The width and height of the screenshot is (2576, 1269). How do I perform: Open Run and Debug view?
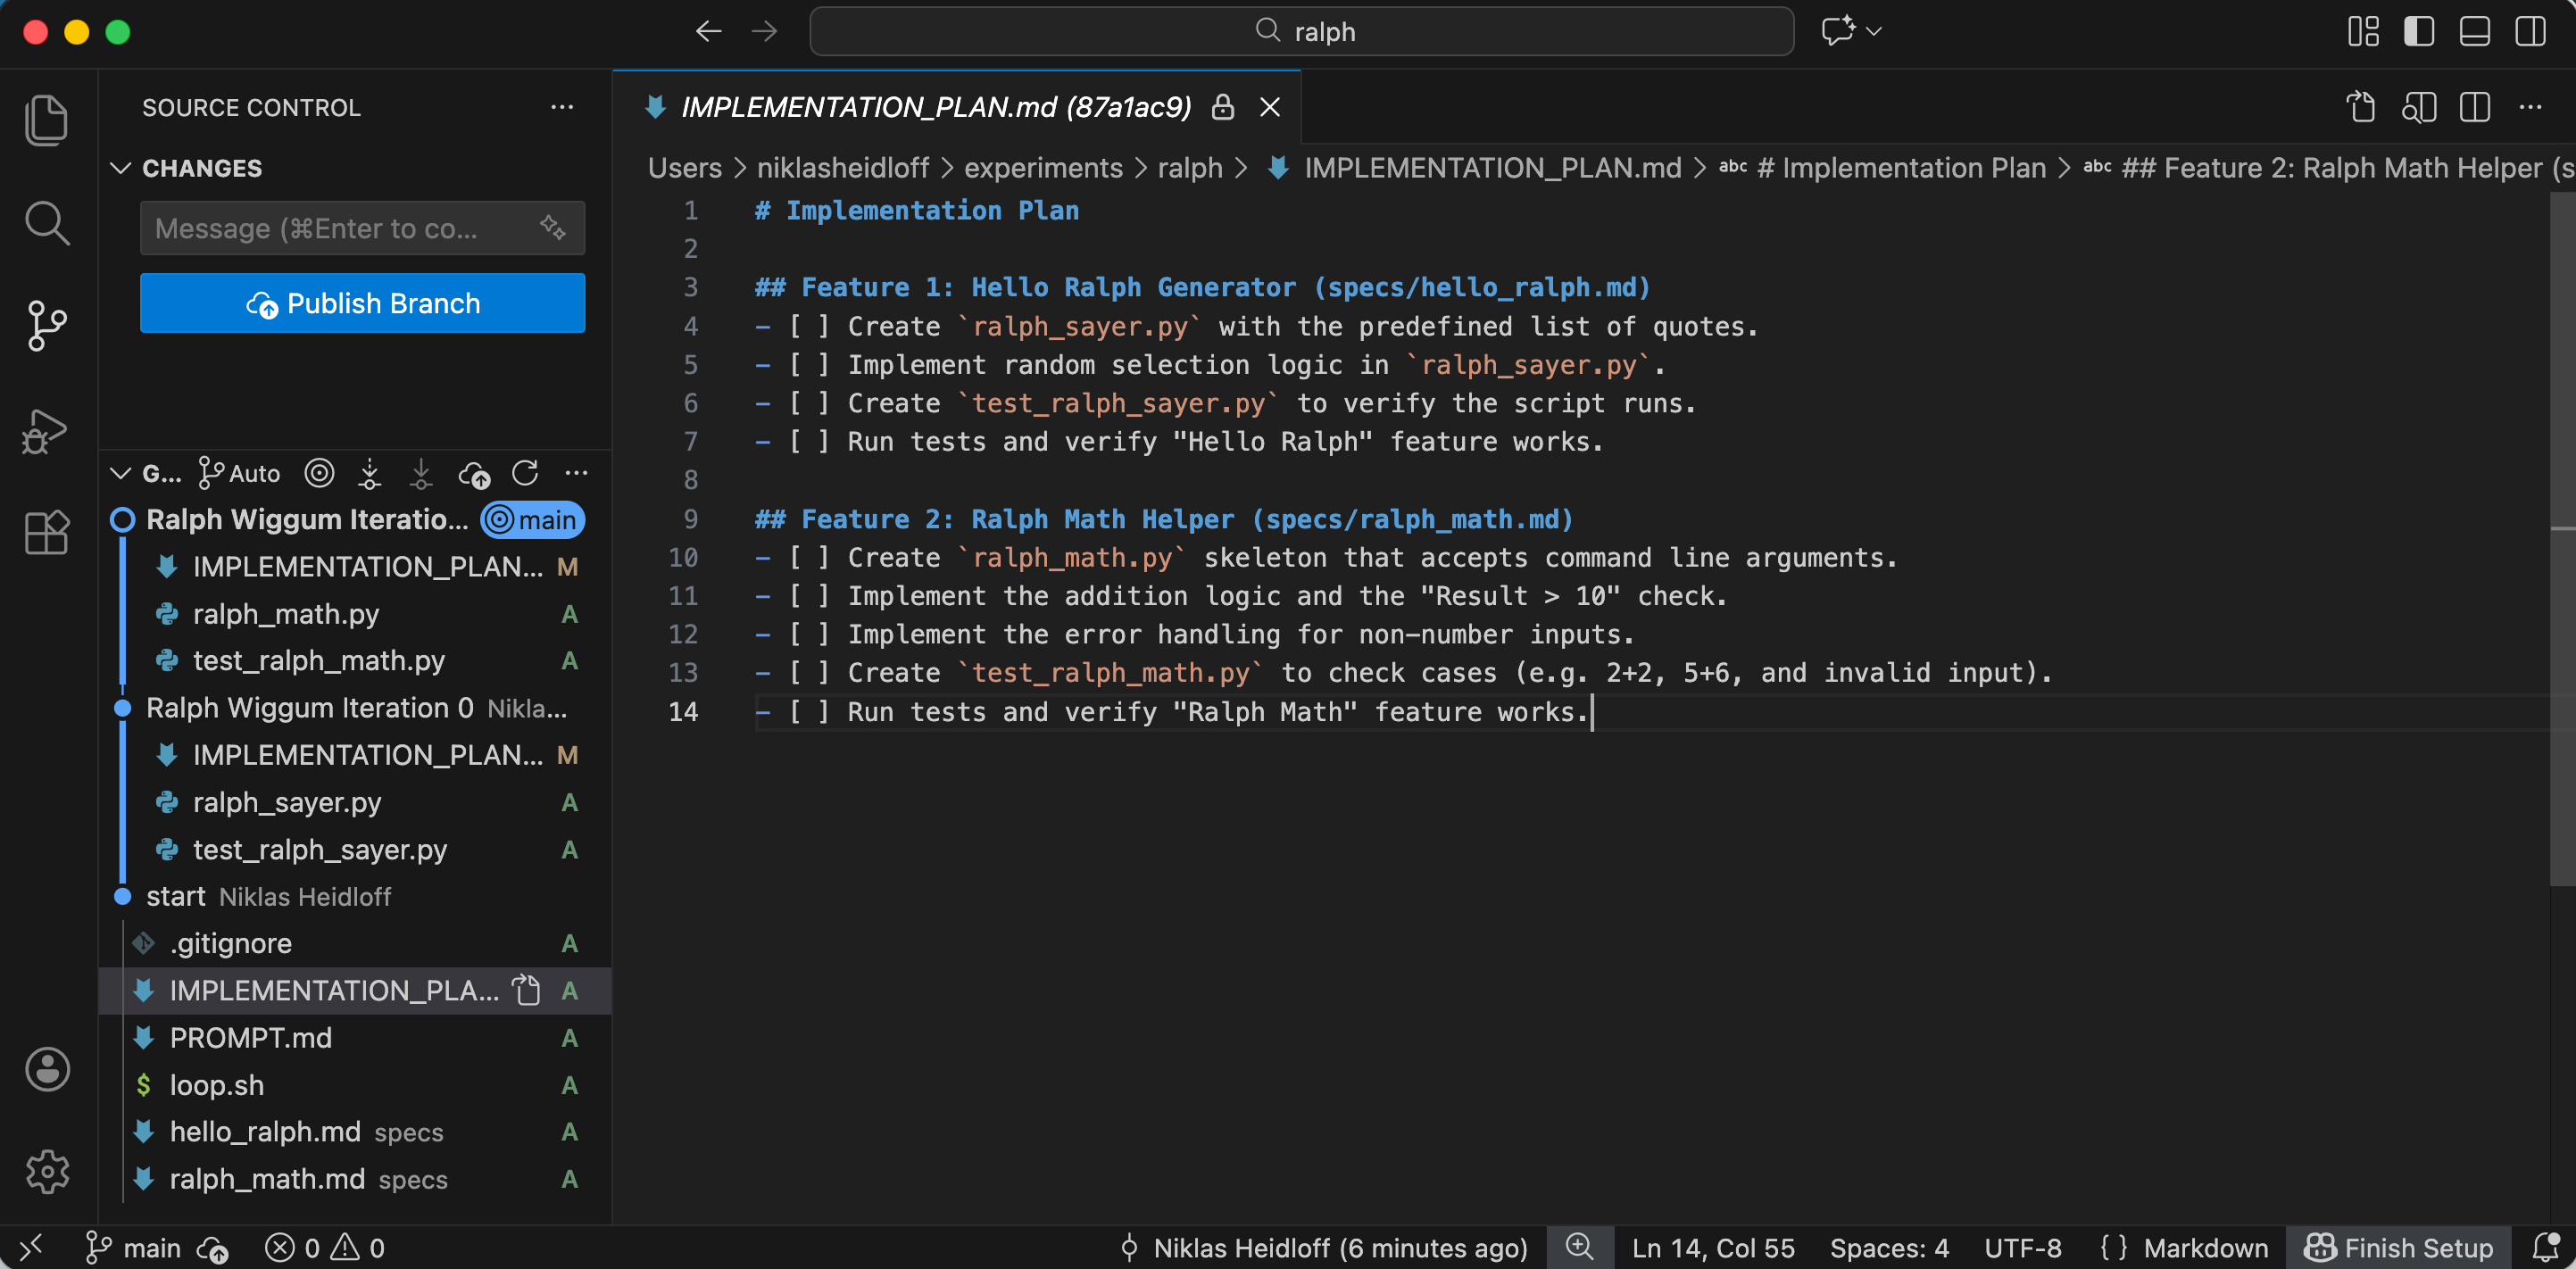point(46,431)
